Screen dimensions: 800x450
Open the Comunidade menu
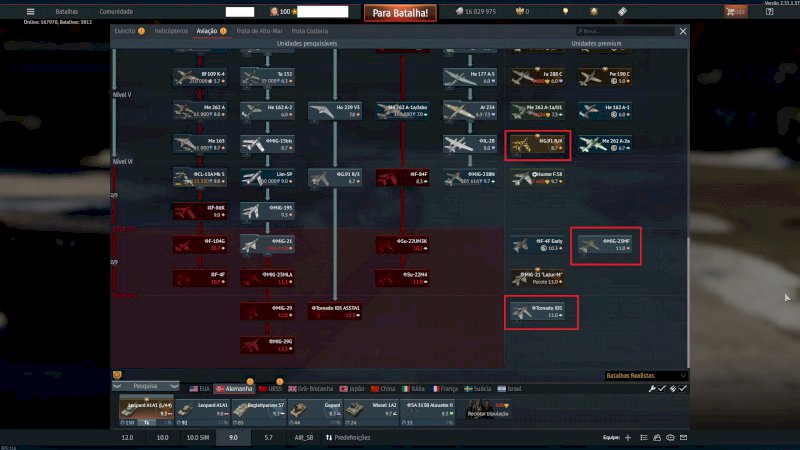click(116, 11)
